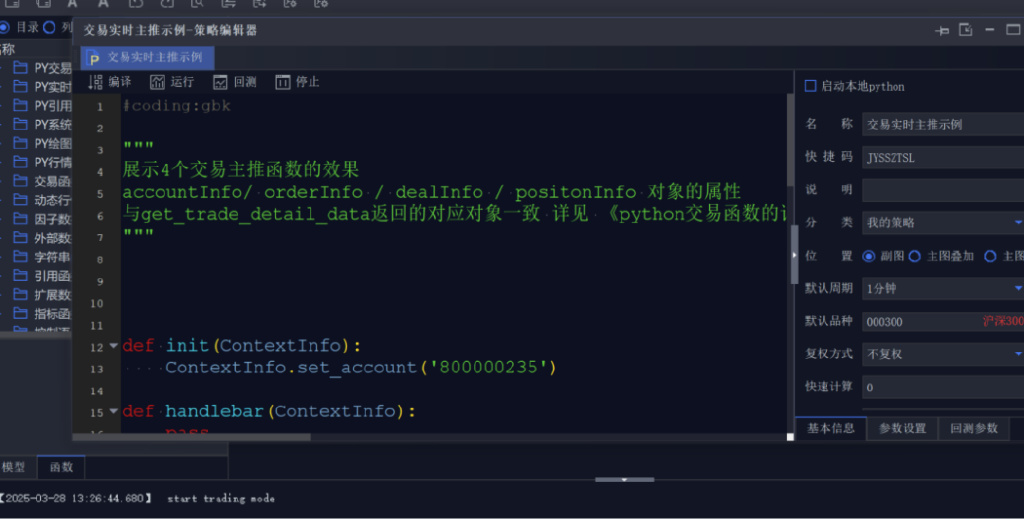This screenshot has width=1024, height=519.
Task: Pin the strategy editor window
Action: 941,31
